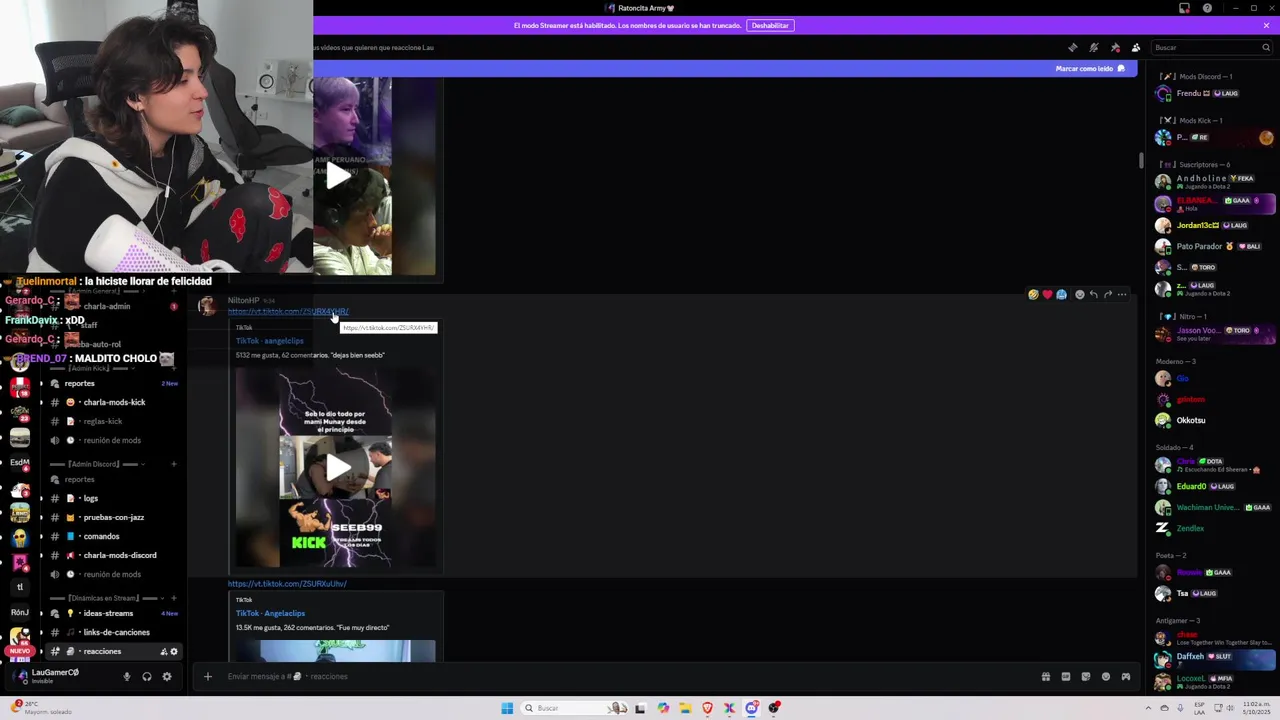Open the emoji picker in message bar
The height and width of the screenshot is (720, 1280).
coord(1106,676)
